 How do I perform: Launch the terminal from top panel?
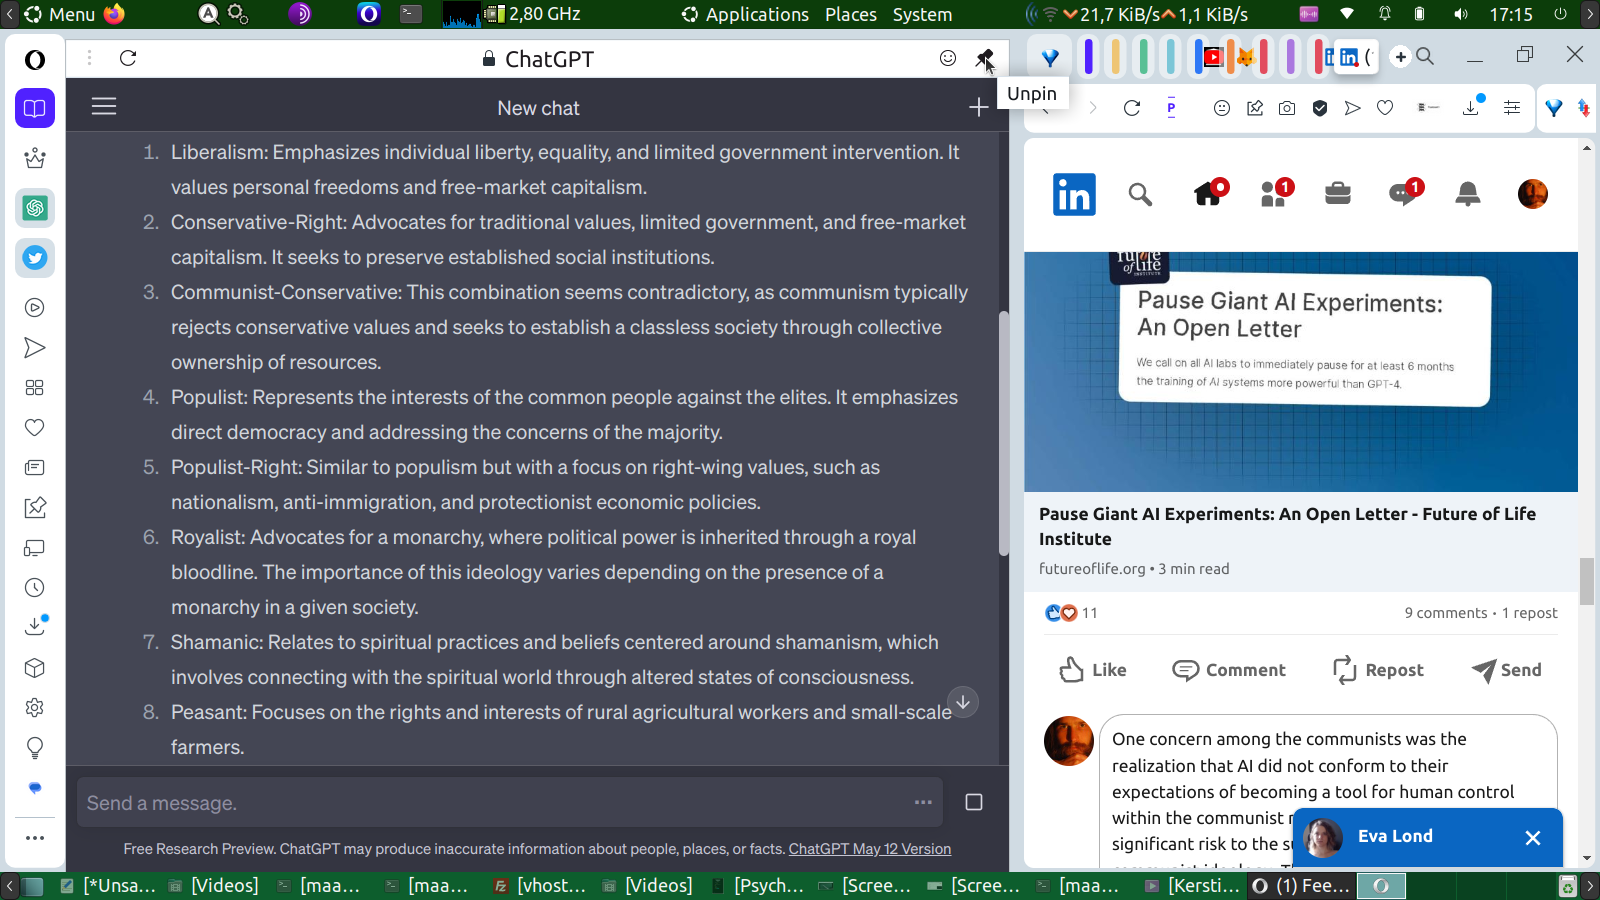coord(411,14)
